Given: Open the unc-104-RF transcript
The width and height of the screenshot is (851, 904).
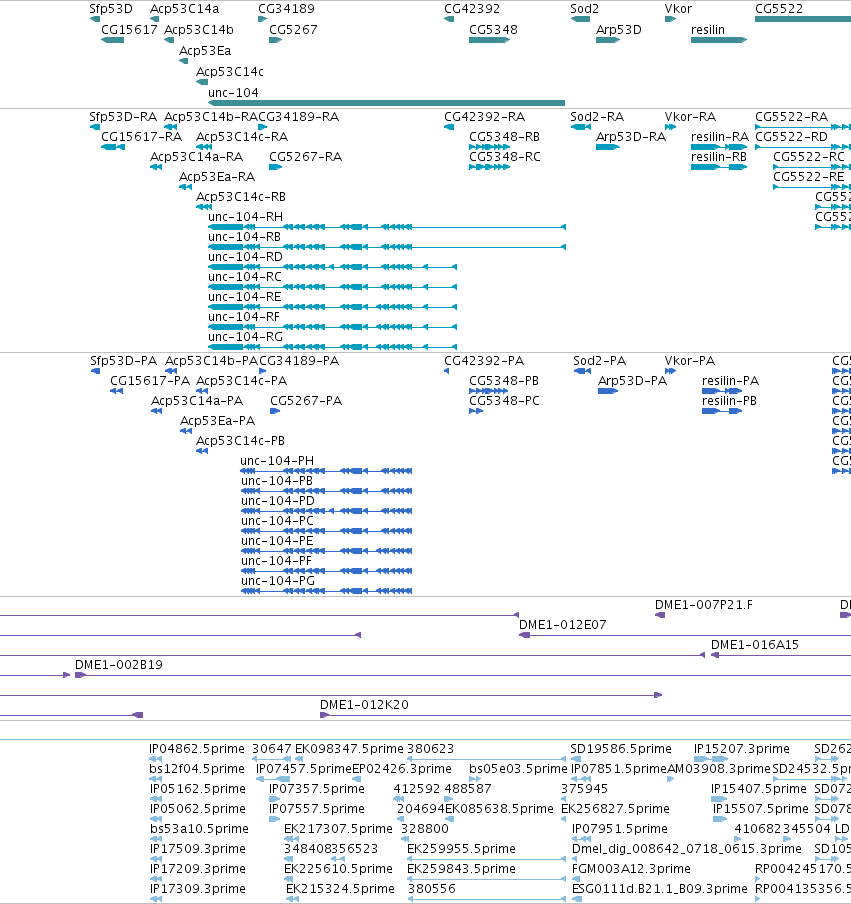Looking at the screenshot, I should coord(333,327).
